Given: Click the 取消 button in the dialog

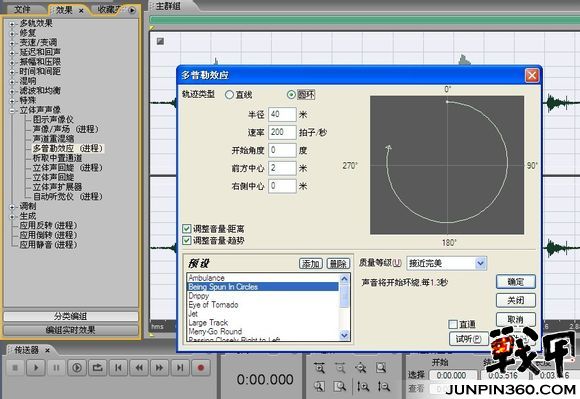Looking at the screenshot, I should coord(516,319).
